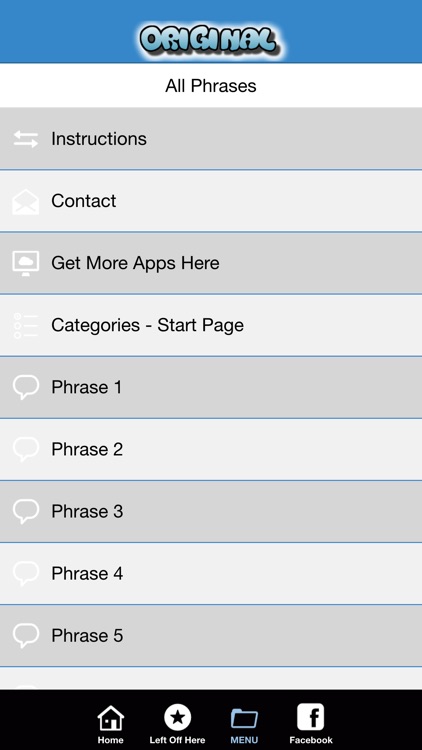Tap the Categories list icon
The width and height of the screenshot is (422, 750).
pyautogui.click(x=25, y=325)
